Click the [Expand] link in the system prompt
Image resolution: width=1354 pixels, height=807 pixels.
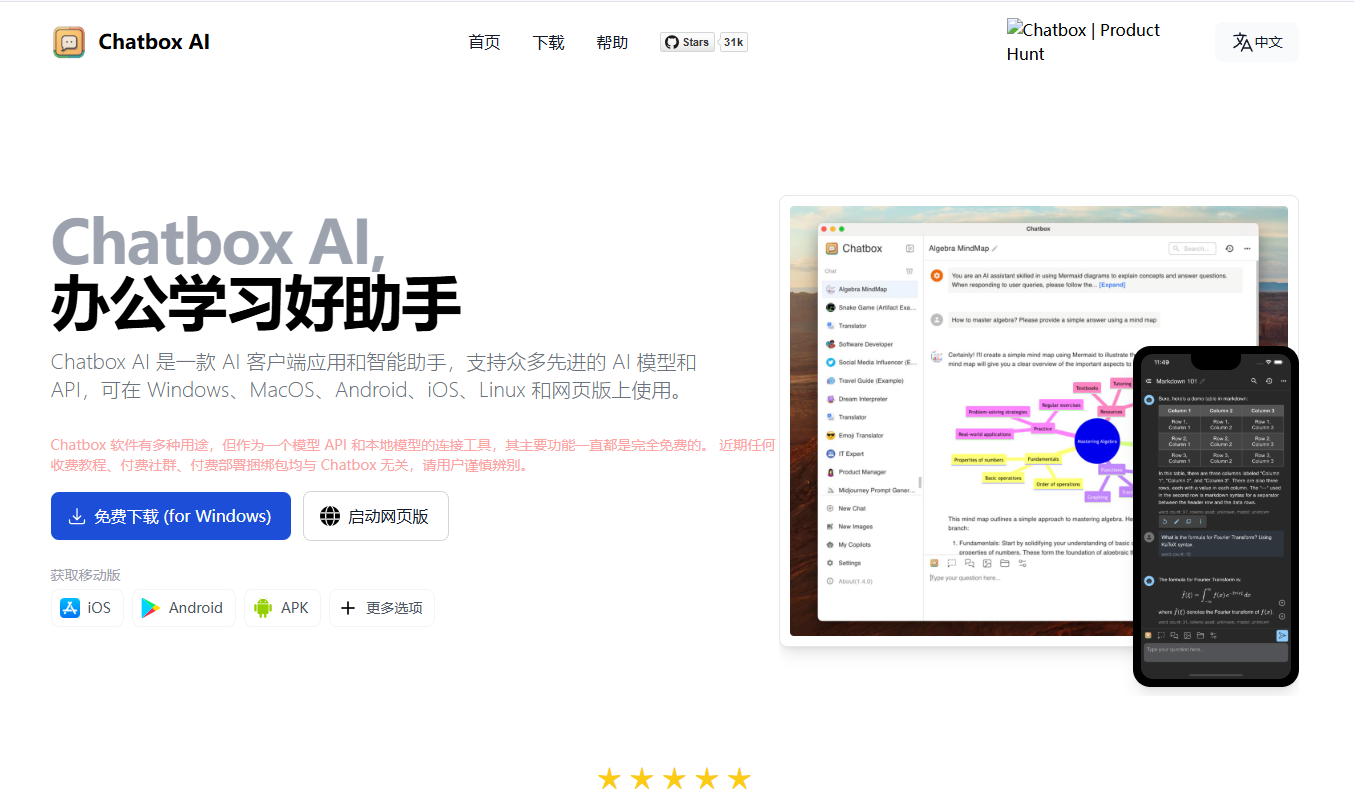pos(1112,285)
